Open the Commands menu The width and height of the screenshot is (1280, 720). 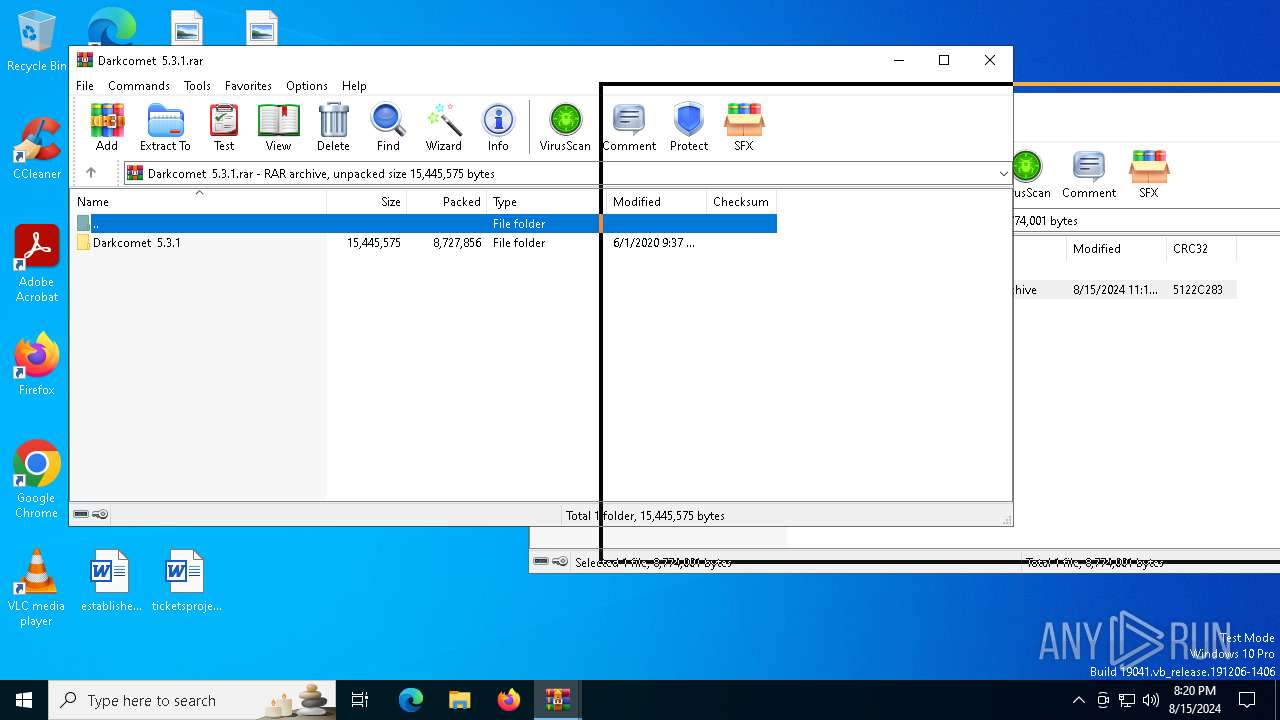(139, 86)
